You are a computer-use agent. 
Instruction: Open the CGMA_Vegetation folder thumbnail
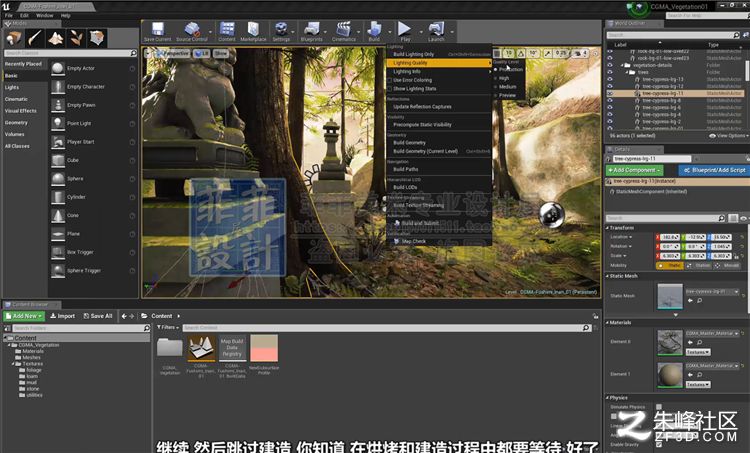tap(170, 348)
